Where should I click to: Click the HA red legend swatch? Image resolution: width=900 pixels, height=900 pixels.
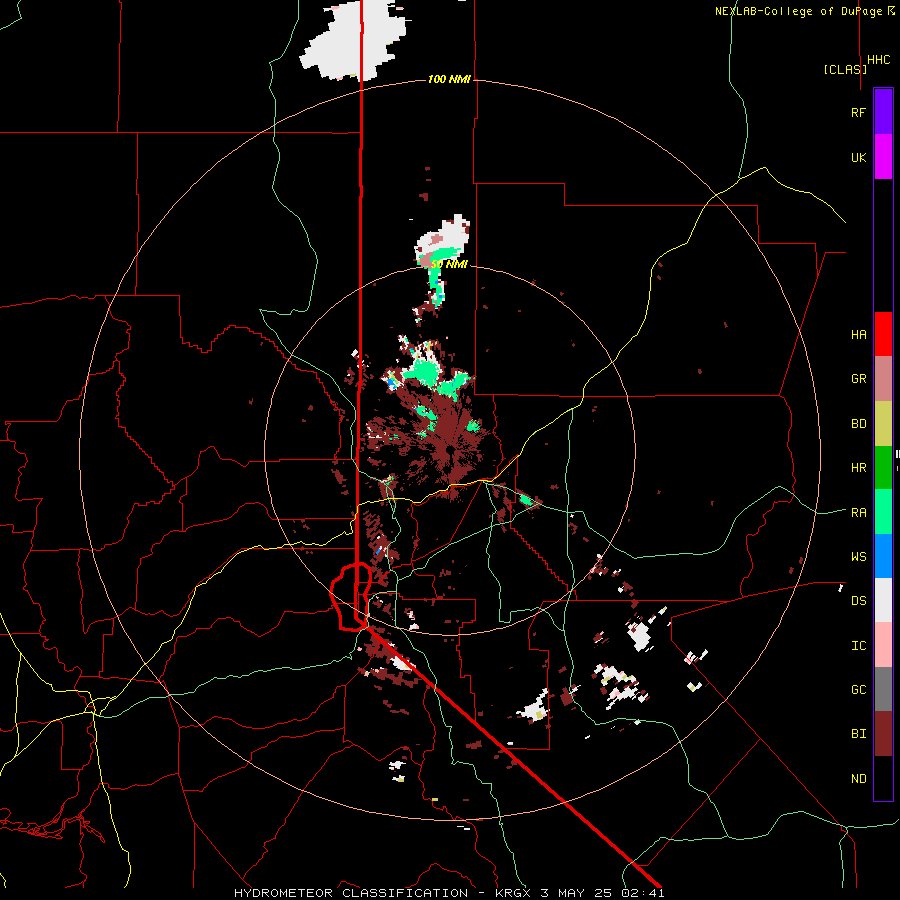[x=883, y=334]
